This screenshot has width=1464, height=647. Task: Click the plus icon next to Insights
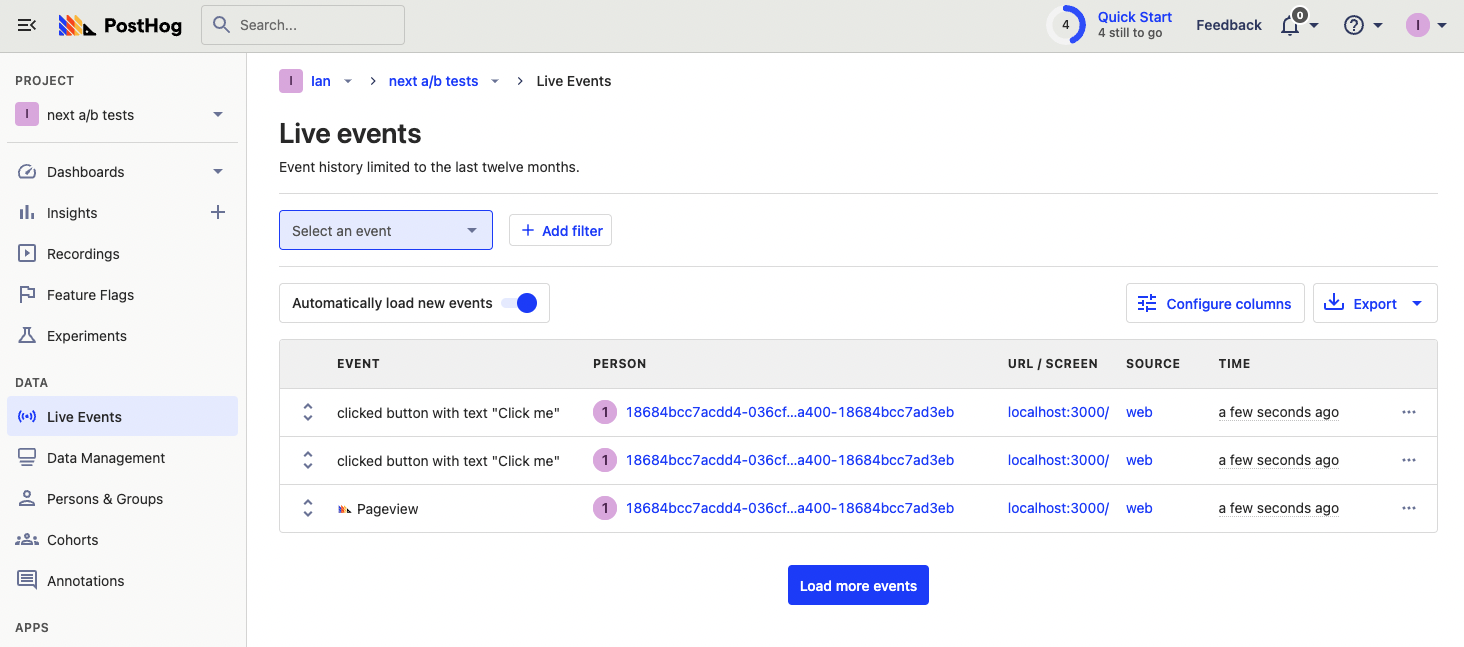(x=218, y=212)
